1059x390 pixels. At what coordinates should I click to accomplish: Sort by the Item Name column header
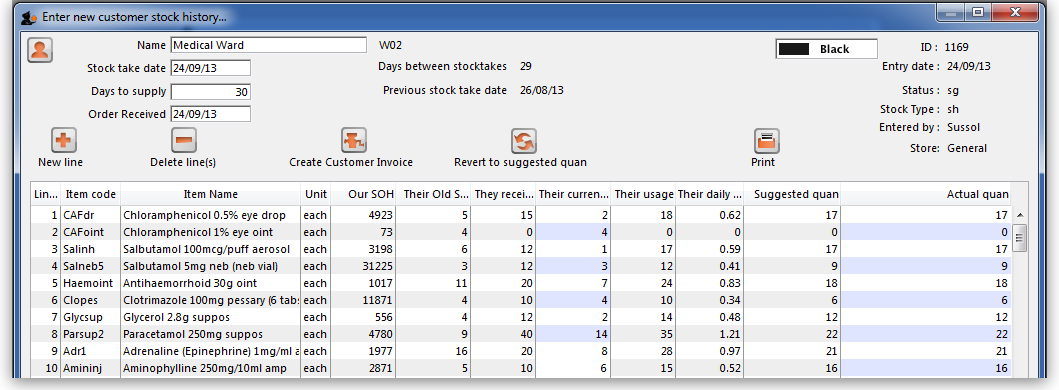tap(211, 194)
